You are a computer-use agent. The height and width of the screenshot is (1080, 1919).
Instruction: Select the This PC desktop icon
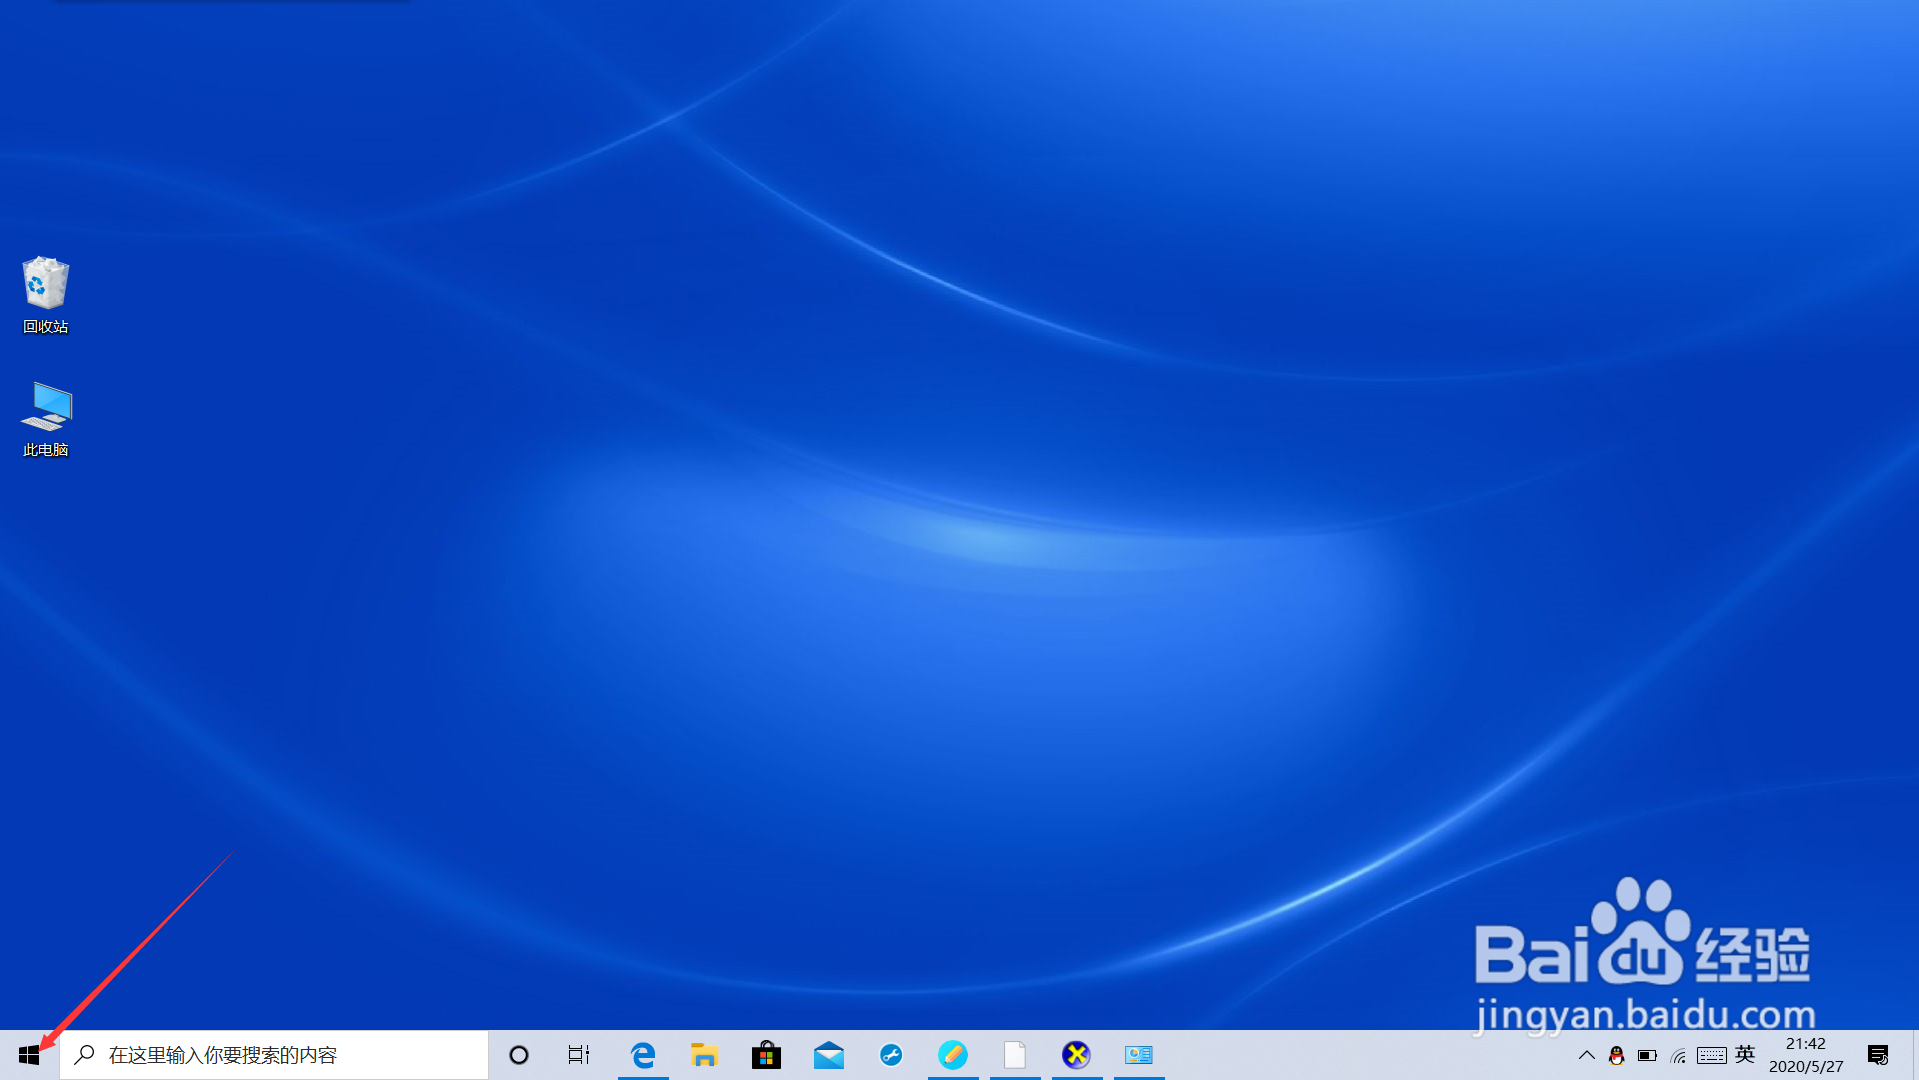(x=46, y=419)
